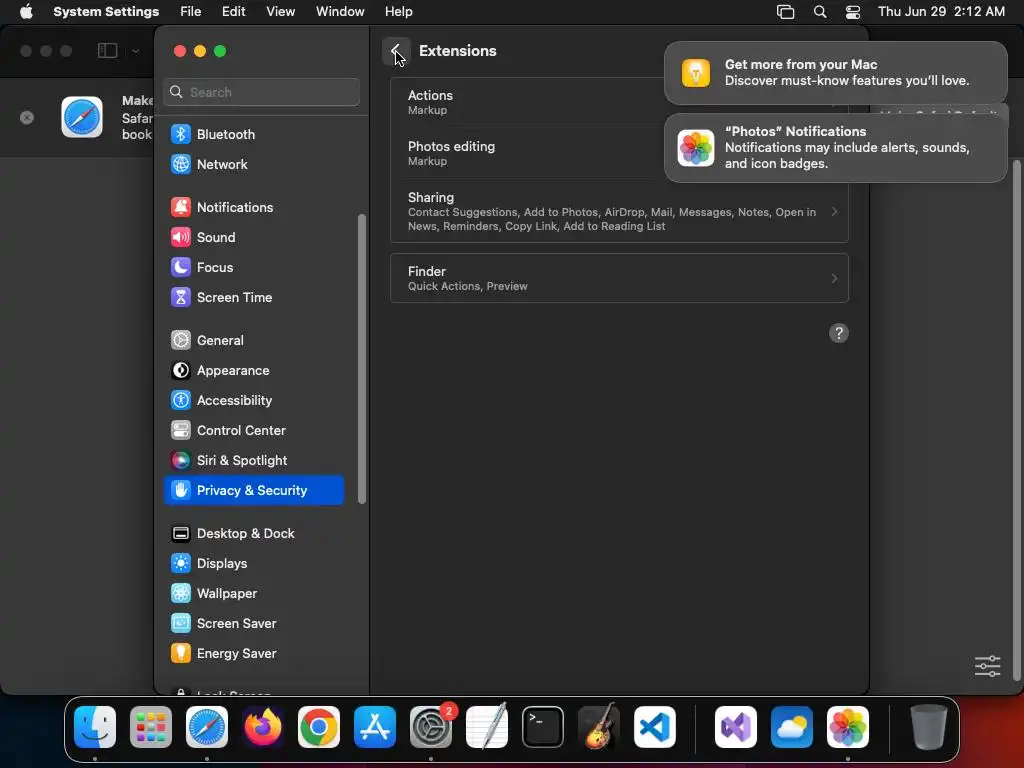The height and width of the screenshot is (768, 1024).
Task: Toggle Safari sidebar button in background window
Action: [x=107, y=51]
